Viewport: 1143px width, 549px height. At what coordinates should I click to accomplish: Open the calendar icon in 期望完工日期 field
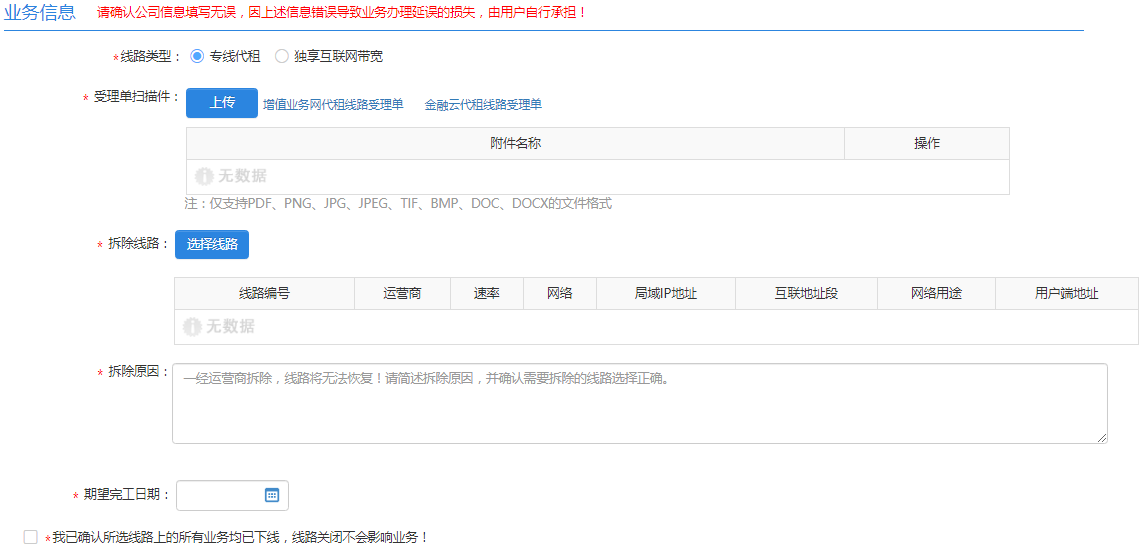click(271, 495)
